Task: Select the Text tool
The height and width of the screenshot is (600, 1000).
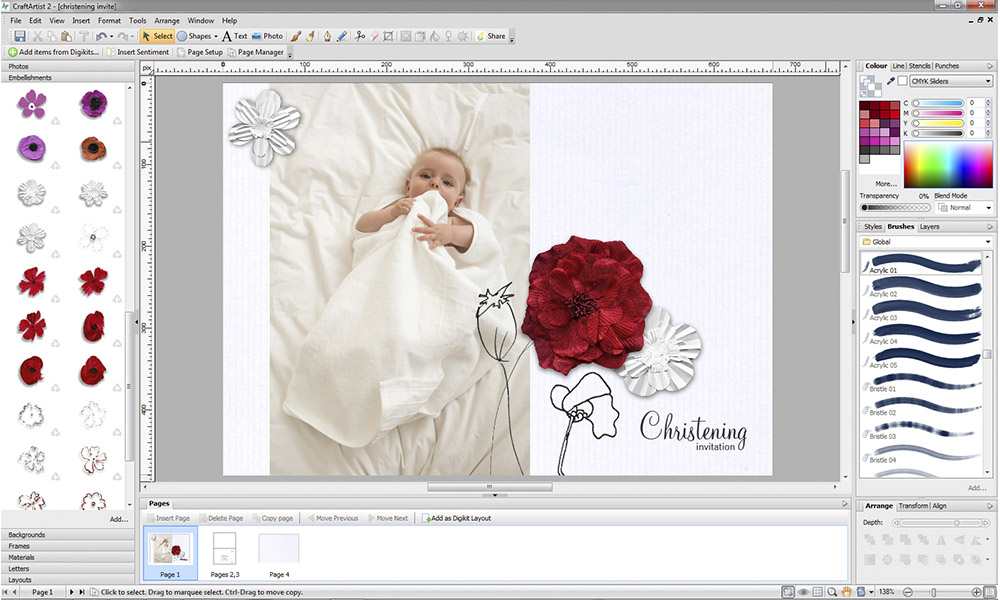Action: coord(235,36)
